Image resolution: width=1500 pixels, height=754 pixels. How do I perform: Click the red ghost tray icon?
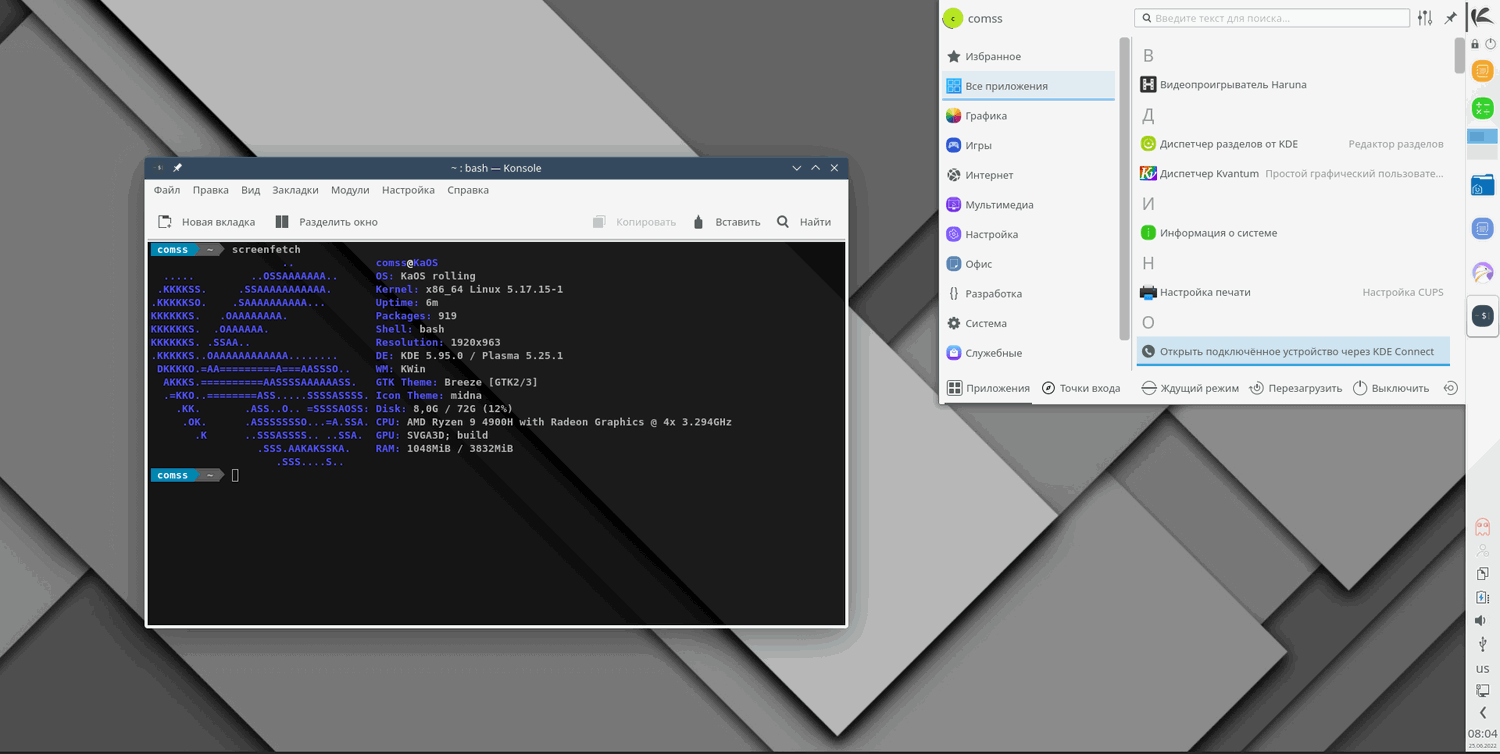(1483, 527)
